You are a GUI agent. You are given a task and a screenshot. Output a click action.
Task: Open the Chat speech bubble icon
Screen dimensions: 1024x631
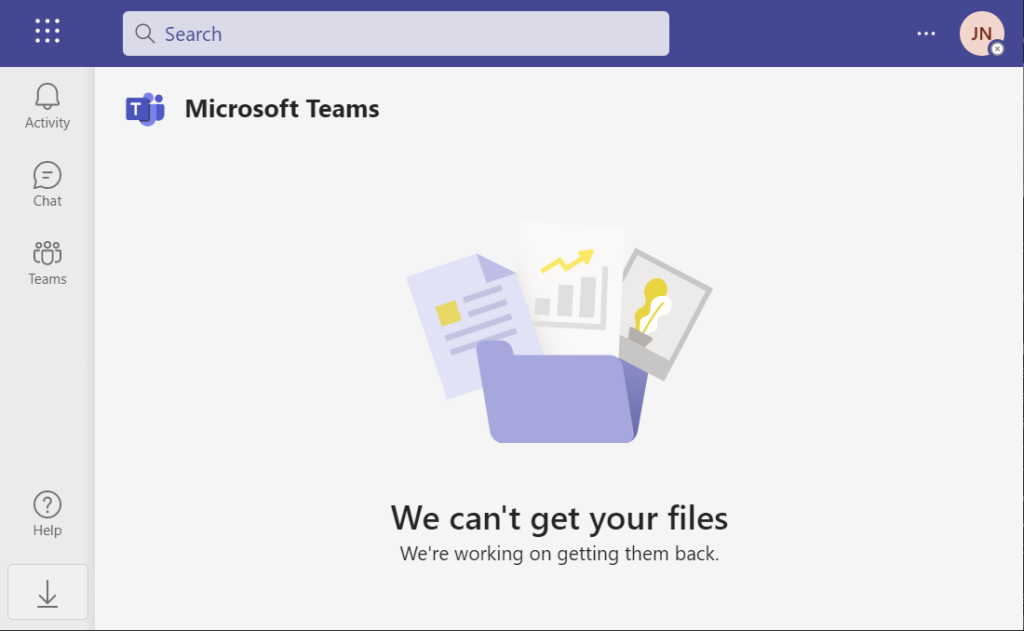pyautogui.click(x=47, y=175)
